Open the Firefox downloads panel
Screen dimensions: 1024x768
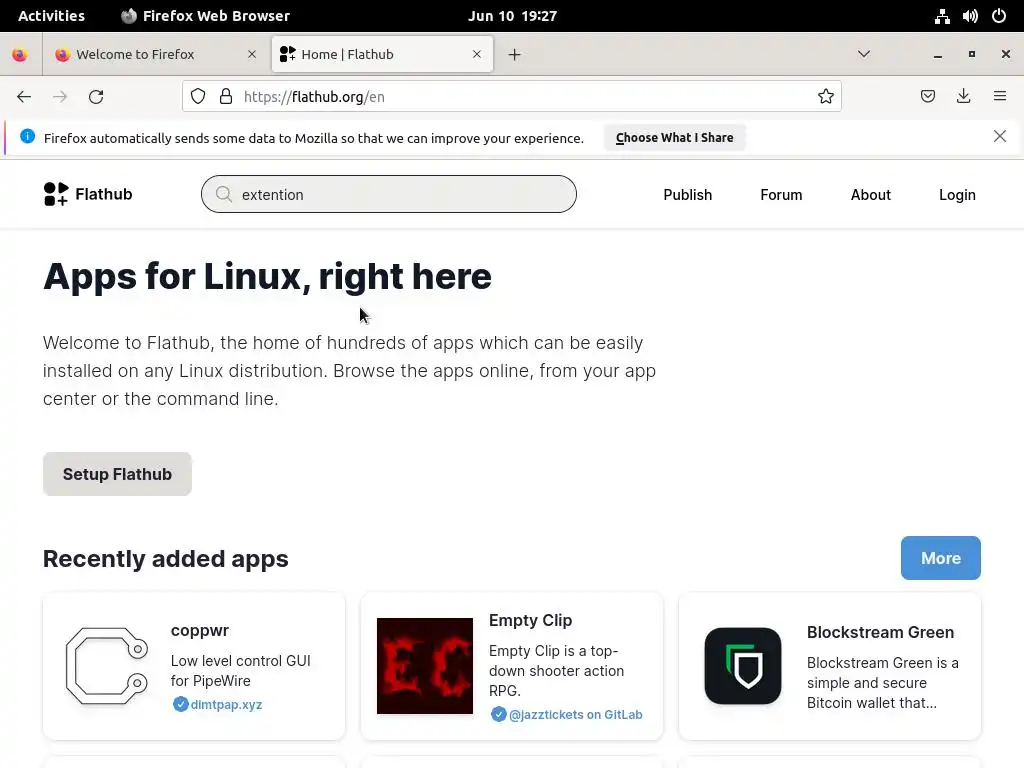pos(963,97)
